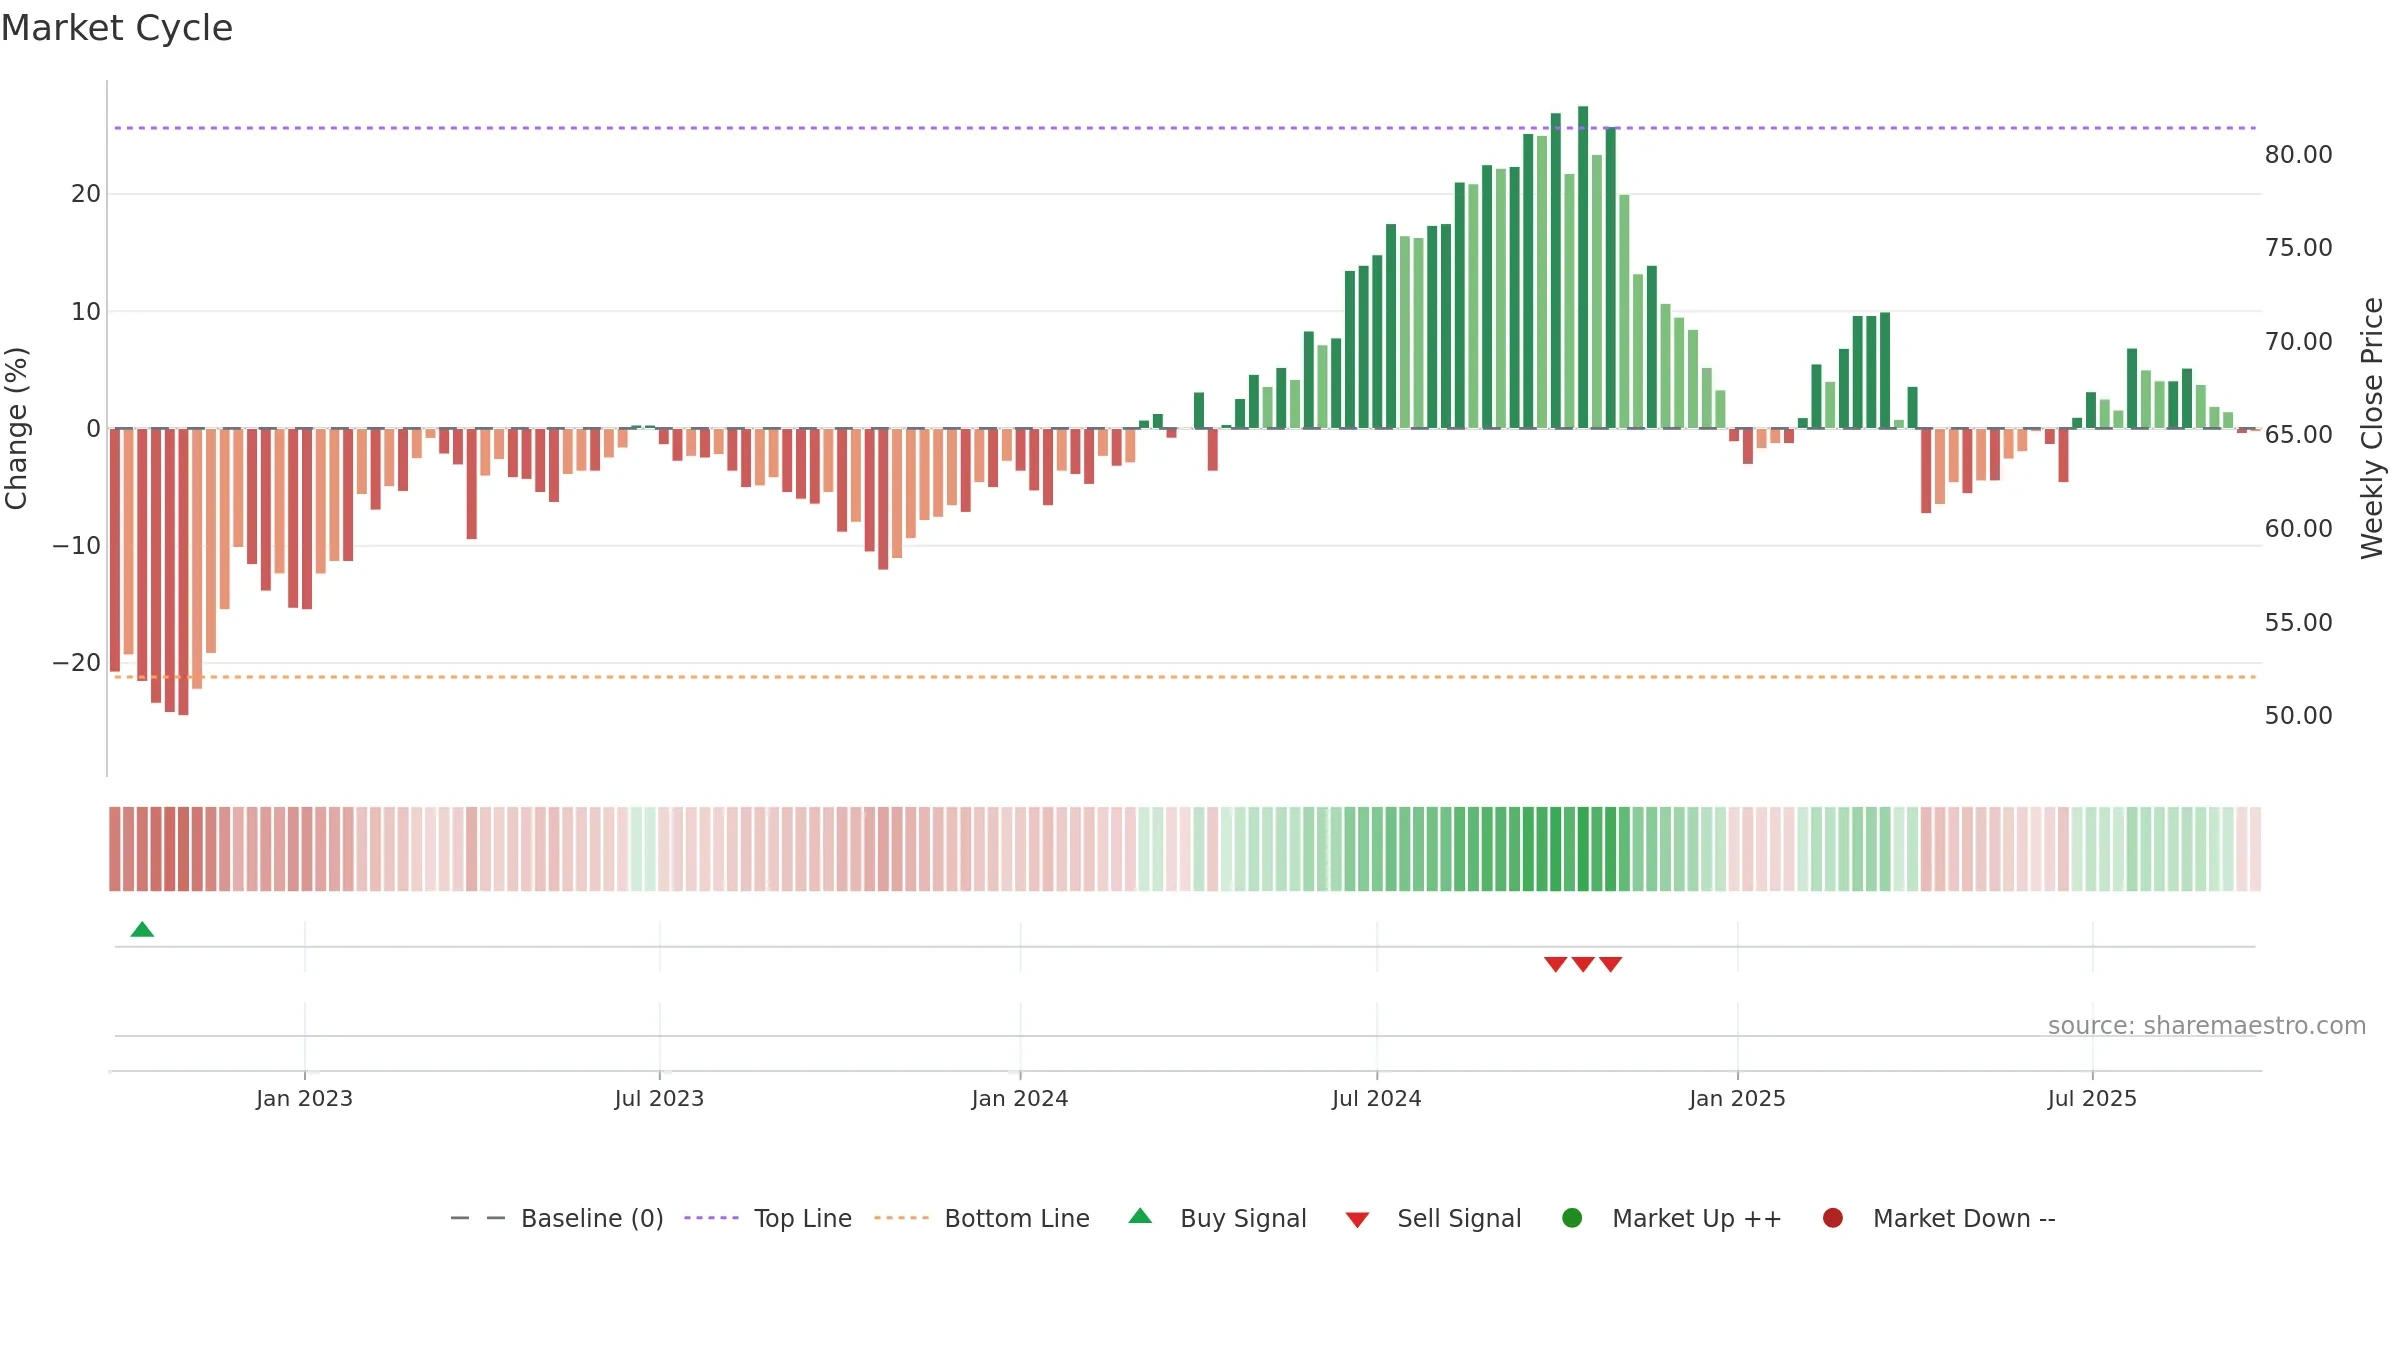Click the orange dotted Bottom Line legend sample
This screenshot has width=2400, height=1350.
pyautogui.click(x=901, y=1218)
